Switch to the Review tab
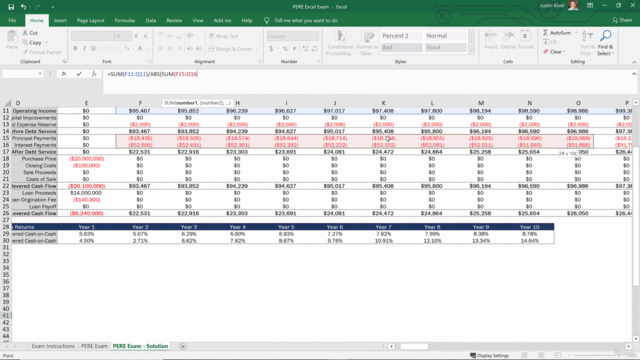Image resolution: width=640 pixels, height=360 pixels. [174, 20]
